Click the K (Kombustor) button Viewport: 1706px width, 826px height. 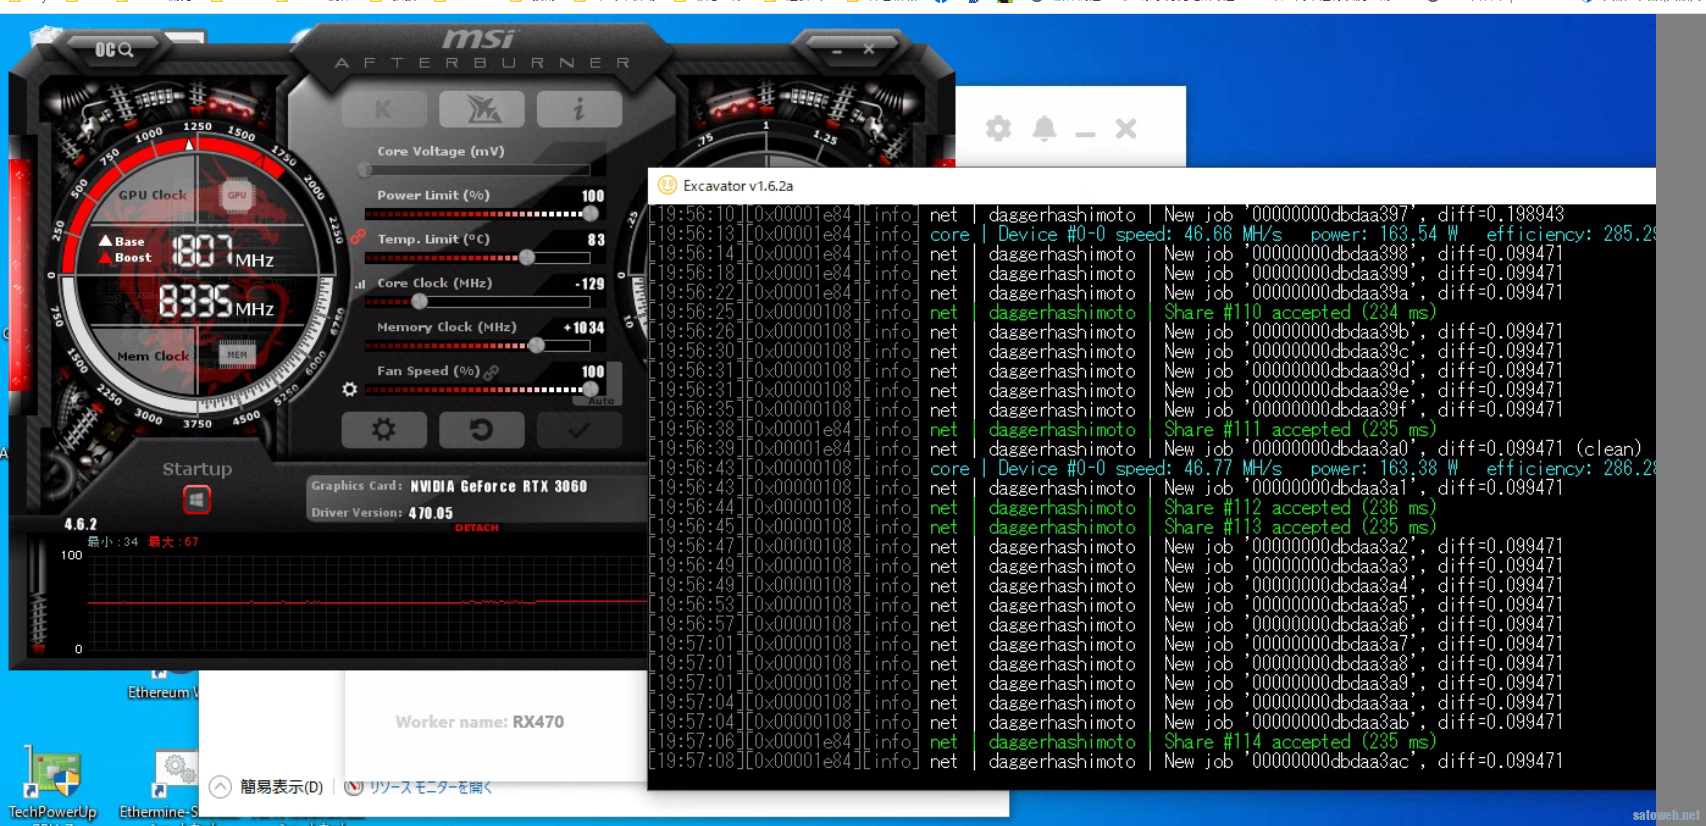coord(384,109)
